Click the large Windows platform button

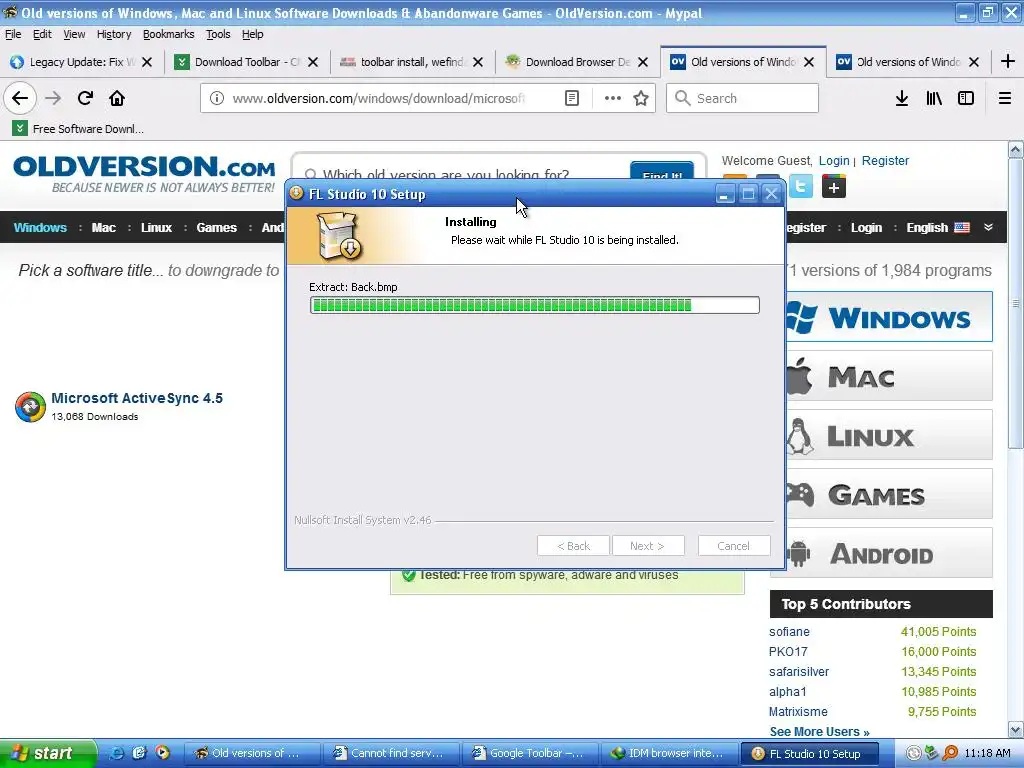889,317
